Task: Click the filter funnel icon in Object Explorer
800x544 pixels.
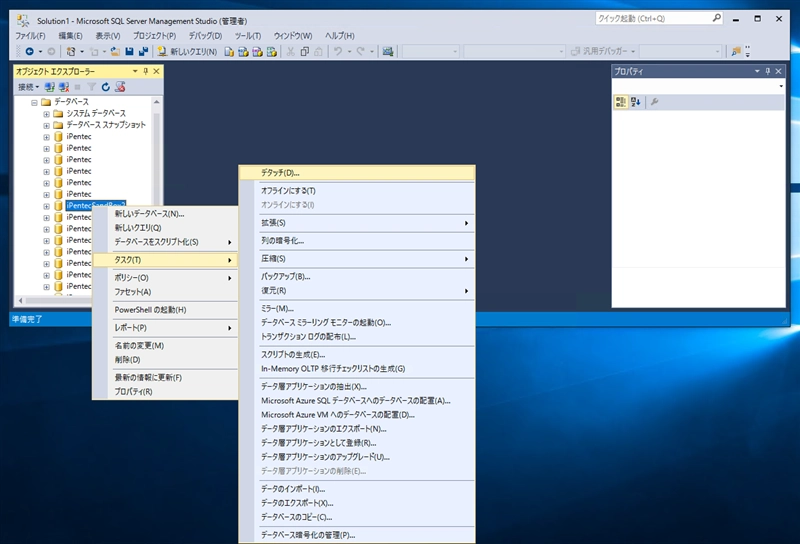Action: (91, 87)
